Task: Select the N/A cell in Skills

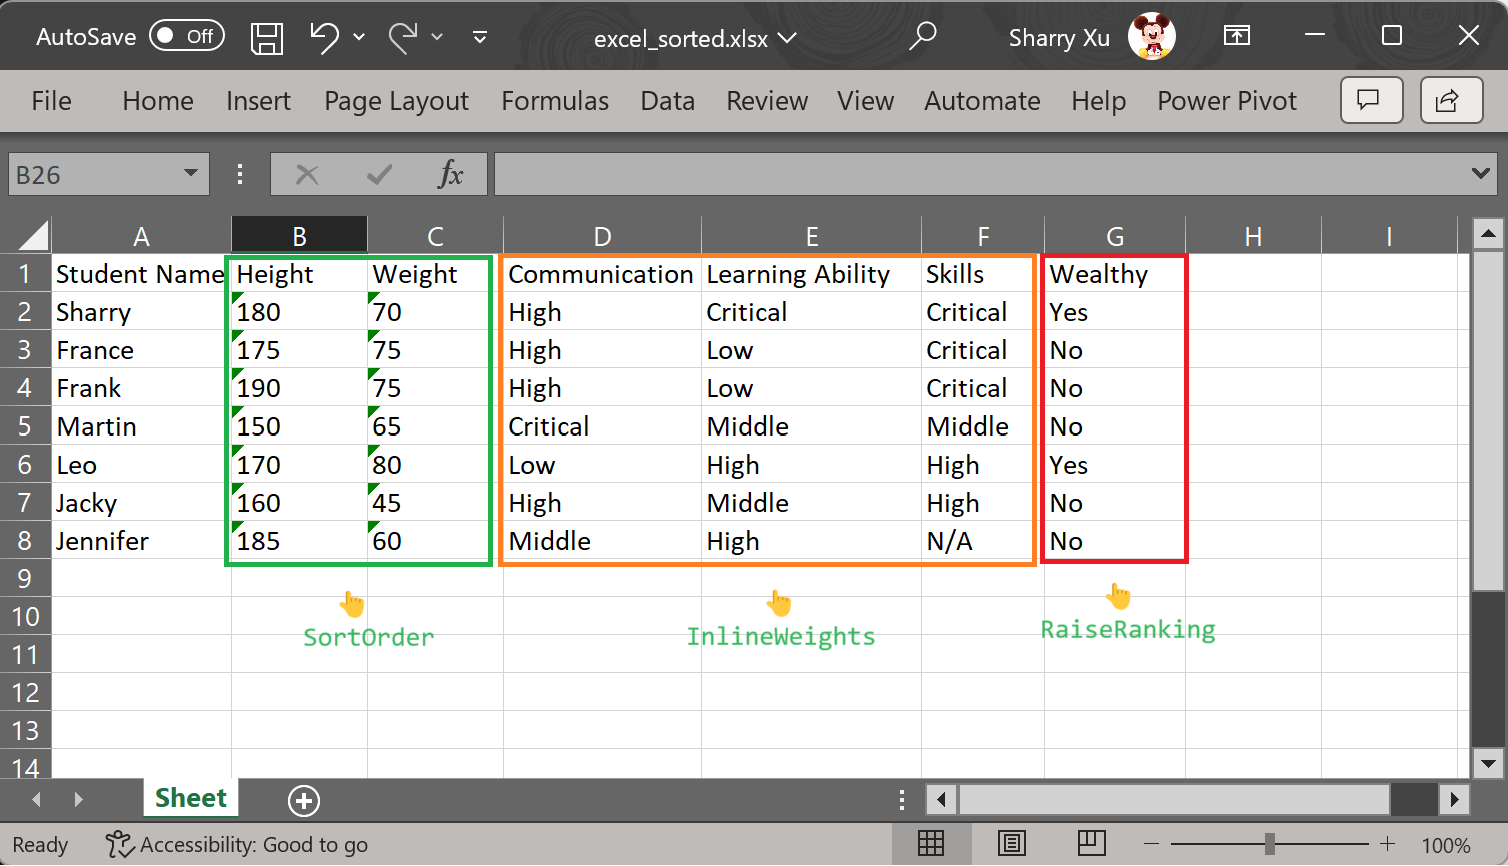Action: (982, 541)
